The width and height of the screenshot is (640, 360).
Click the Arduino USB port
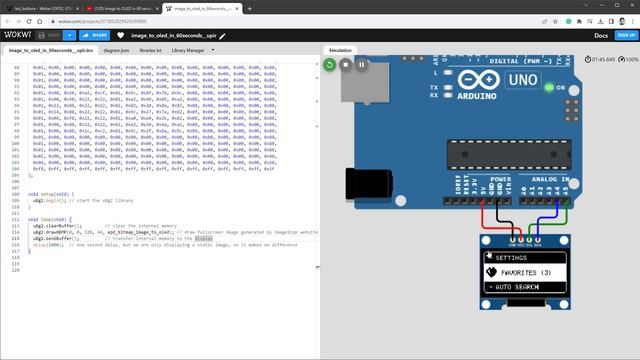[364, 83]
